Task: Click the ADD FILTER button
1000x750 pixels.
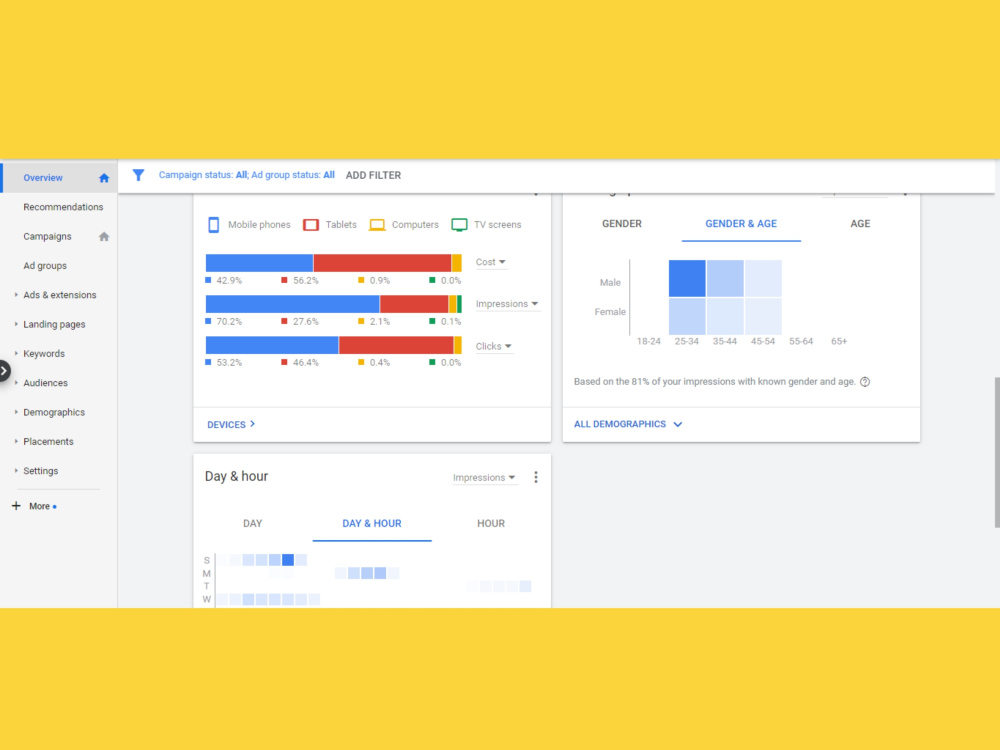Action: pyautogui.click(x=373, y=175)
